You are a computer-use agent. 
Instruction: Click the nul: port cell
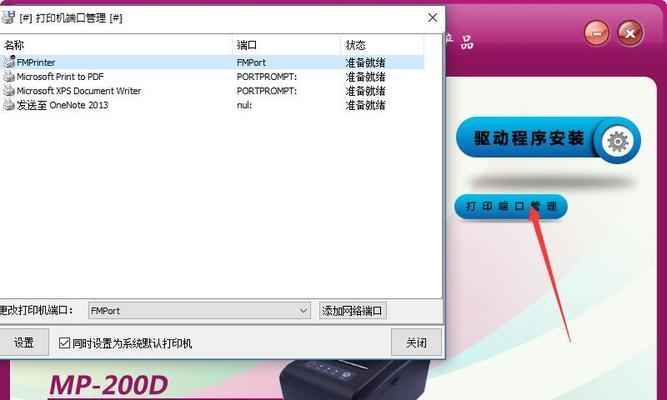point(244,105)
